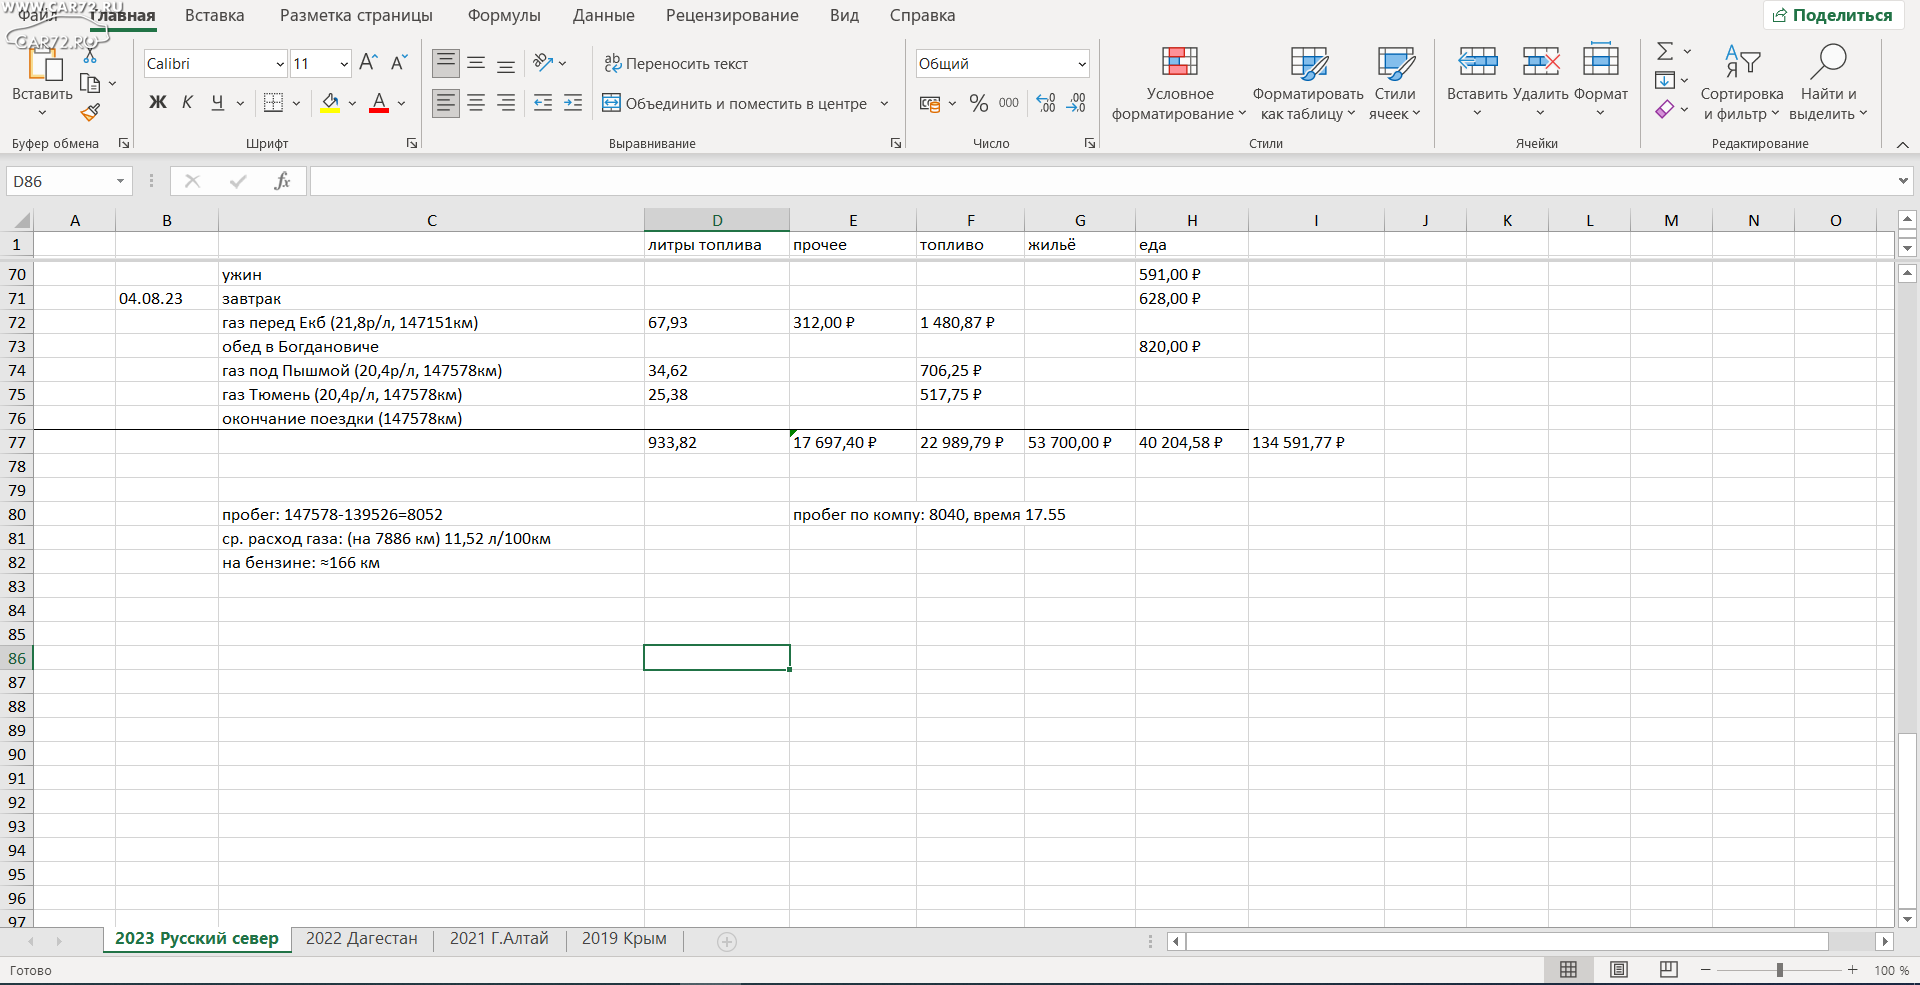Click Delete cells (Удалить) button
Screen dimensions: 1920x985
point(1540,81)
